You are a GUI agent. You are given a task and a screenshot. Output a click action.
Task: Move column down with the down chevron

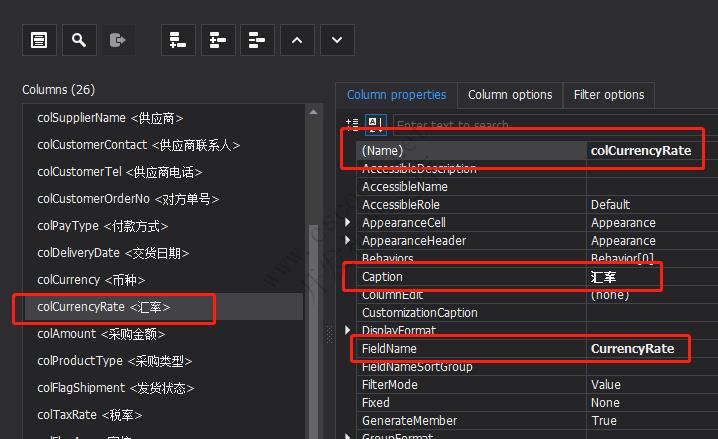click(336, 40)
